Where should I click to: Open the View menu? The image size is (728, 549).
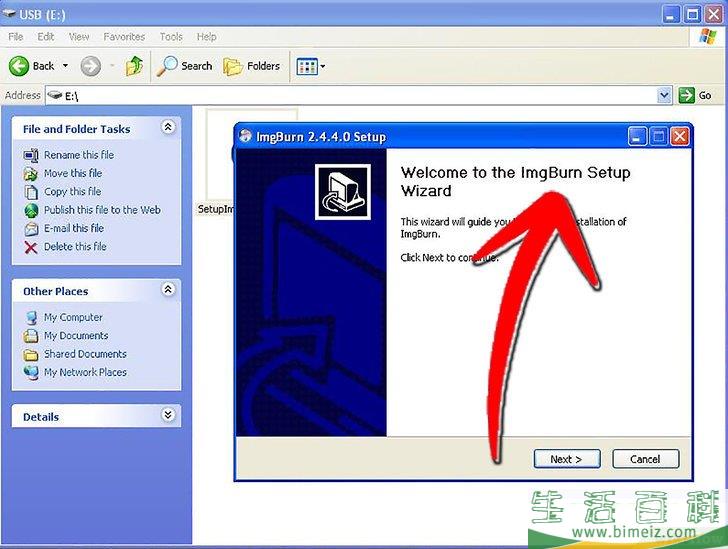point(79,37)
